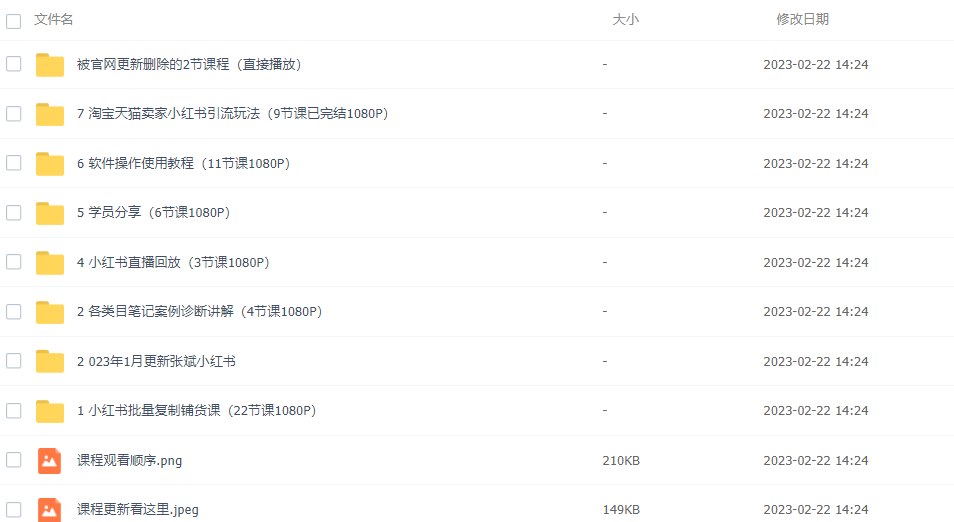The width and height of the screenshot is (954, 522).
Task: Open folder icon for 6 软件操作使用教程
Action: pos(50,164)
